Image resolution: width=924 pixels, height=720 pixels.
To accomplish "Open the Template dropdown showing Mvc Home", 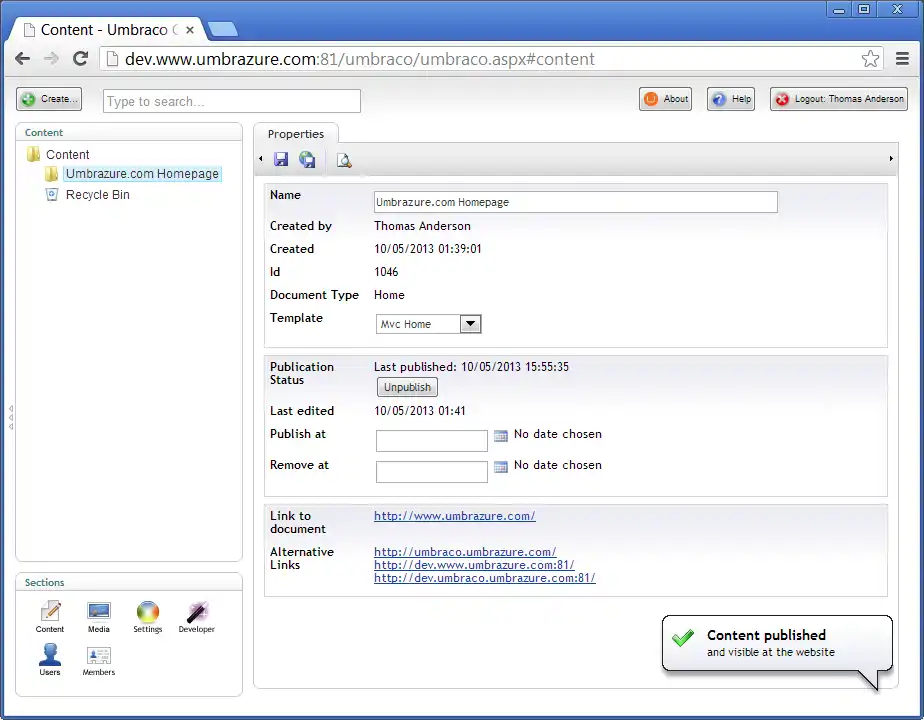I will pyautogui.click(x=428, y=324).
